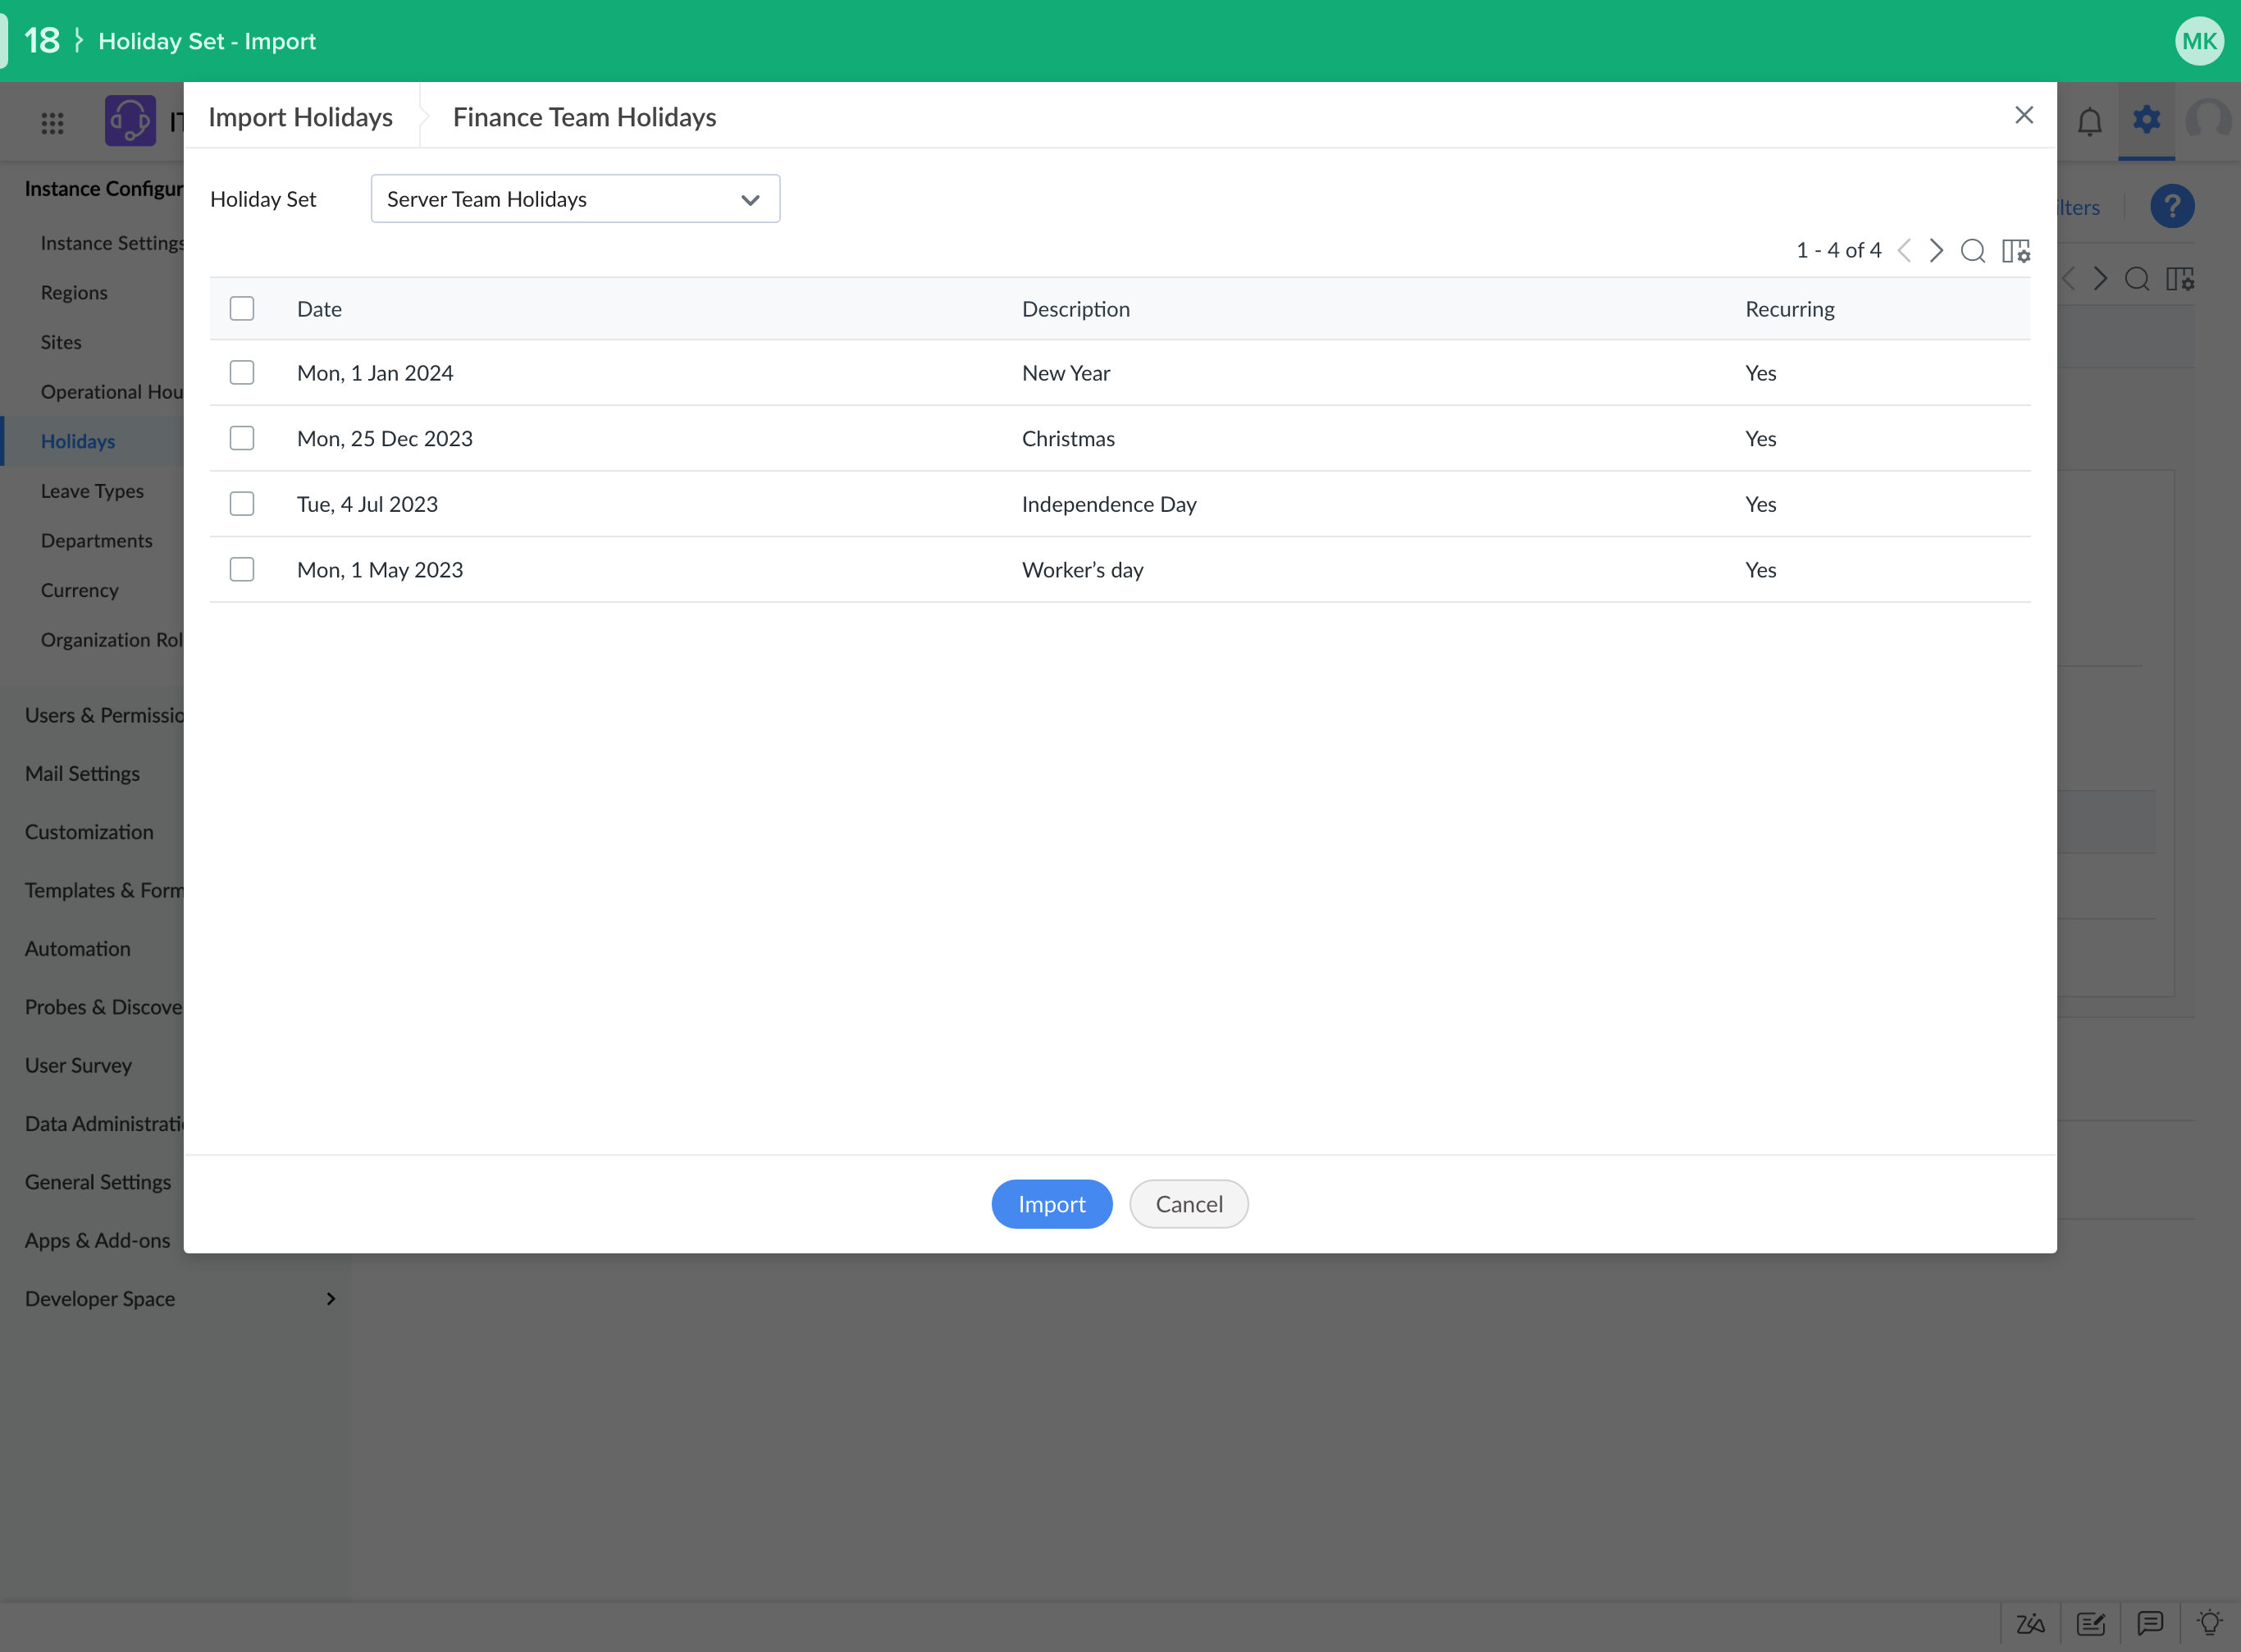Toggle the select-all holidays checkbox
This screenshot has height=1652, width=2241.
point(242,308)
